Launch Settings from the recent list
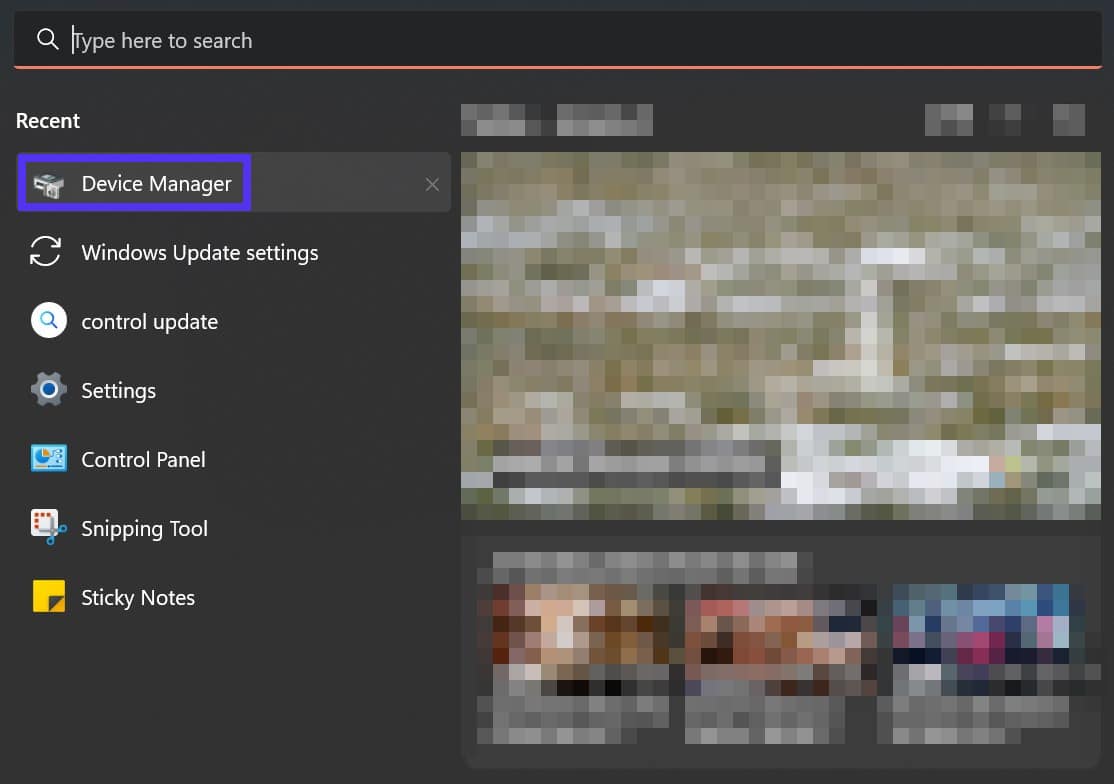Screen dimensions: 1114x784 tap(119, 391)
